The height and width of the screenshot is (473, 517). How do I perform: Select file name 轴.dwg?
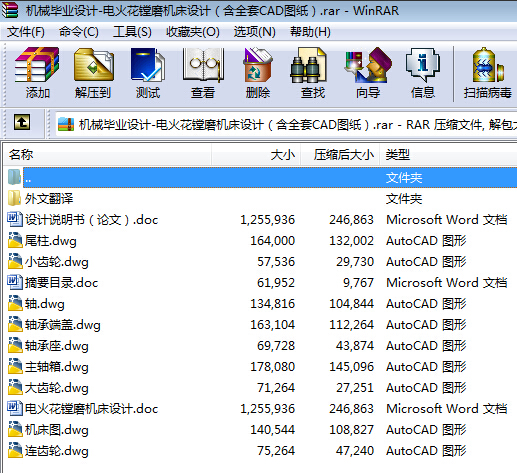pyautogui.click(x=45, y=304)
